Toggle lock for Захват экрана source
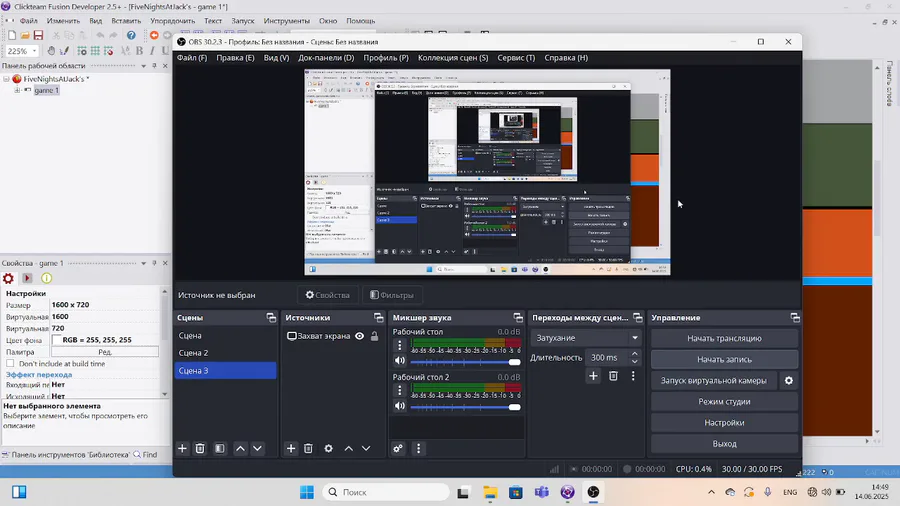Viewport: 900px width, 506px height. tap(375, 336)
